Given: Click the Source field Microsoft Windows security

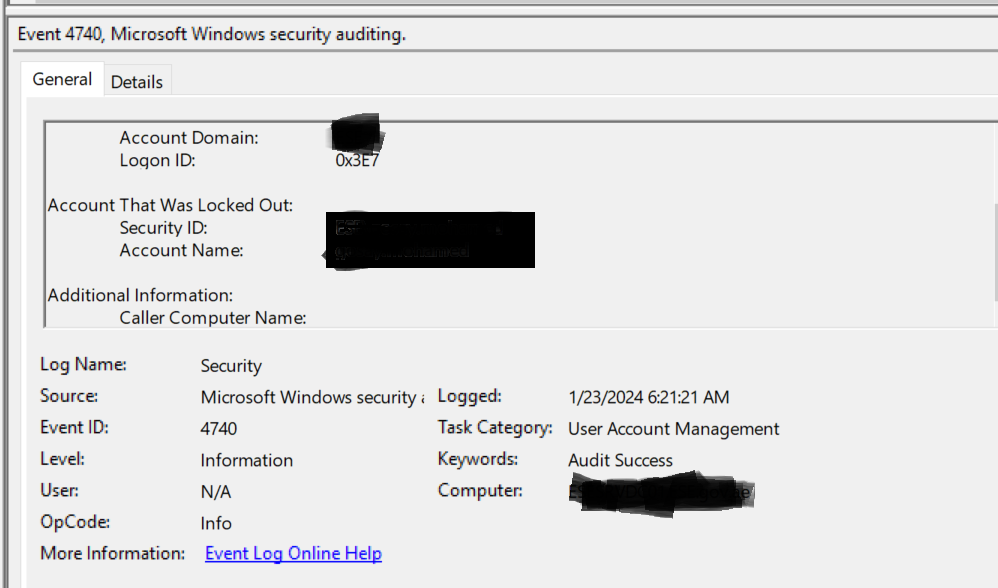Looking at the screenshot, I should coord(312,398).
